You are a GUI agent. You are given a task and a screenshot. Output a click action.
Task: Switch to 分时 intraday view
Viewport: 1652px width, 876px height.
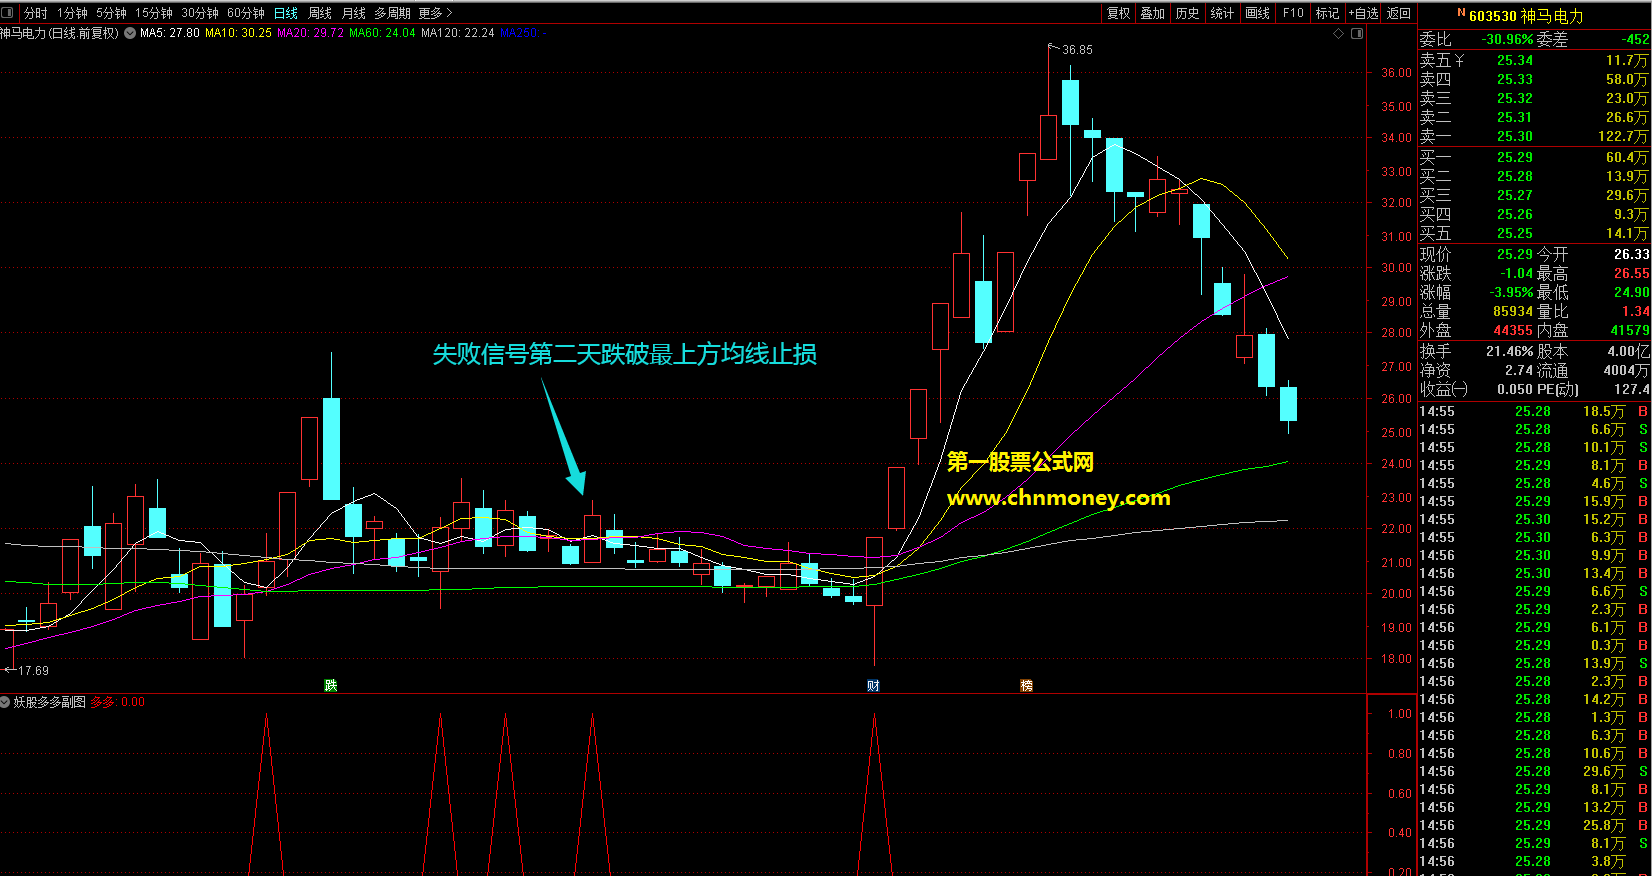(35, 13)
